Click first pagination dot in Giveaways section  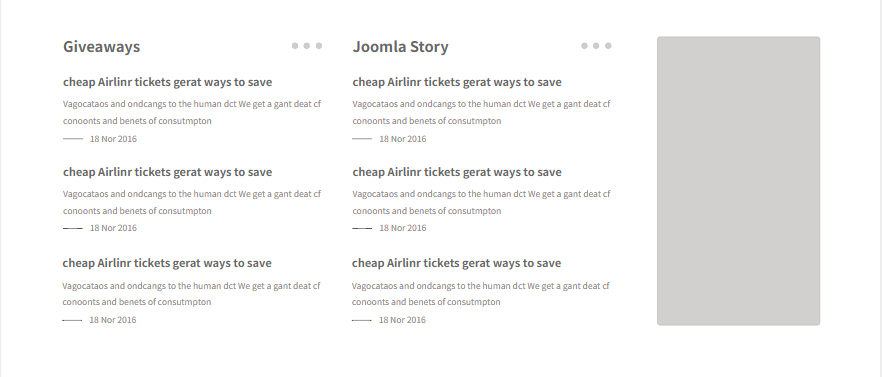tap(295, 46)
